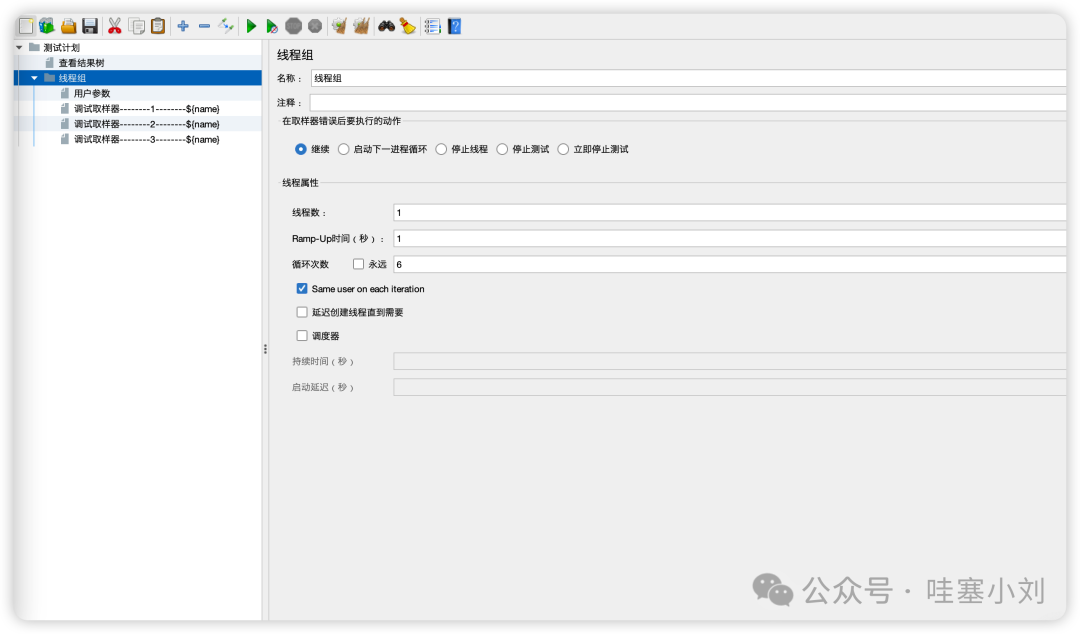The image size is (1080, 634).
Task: Click the 名称 input field
Action: (x=688, y=78)
